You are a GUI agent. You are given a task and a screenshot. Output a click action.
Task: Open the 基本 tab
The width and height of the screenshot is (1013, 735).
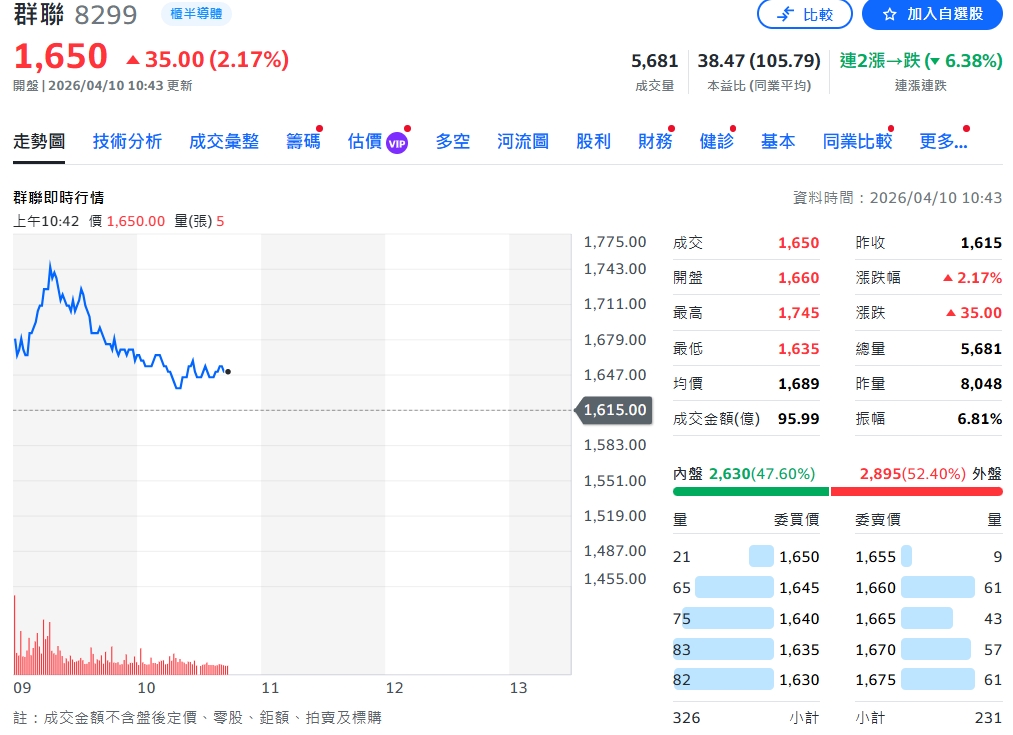[x=778, y=141]
